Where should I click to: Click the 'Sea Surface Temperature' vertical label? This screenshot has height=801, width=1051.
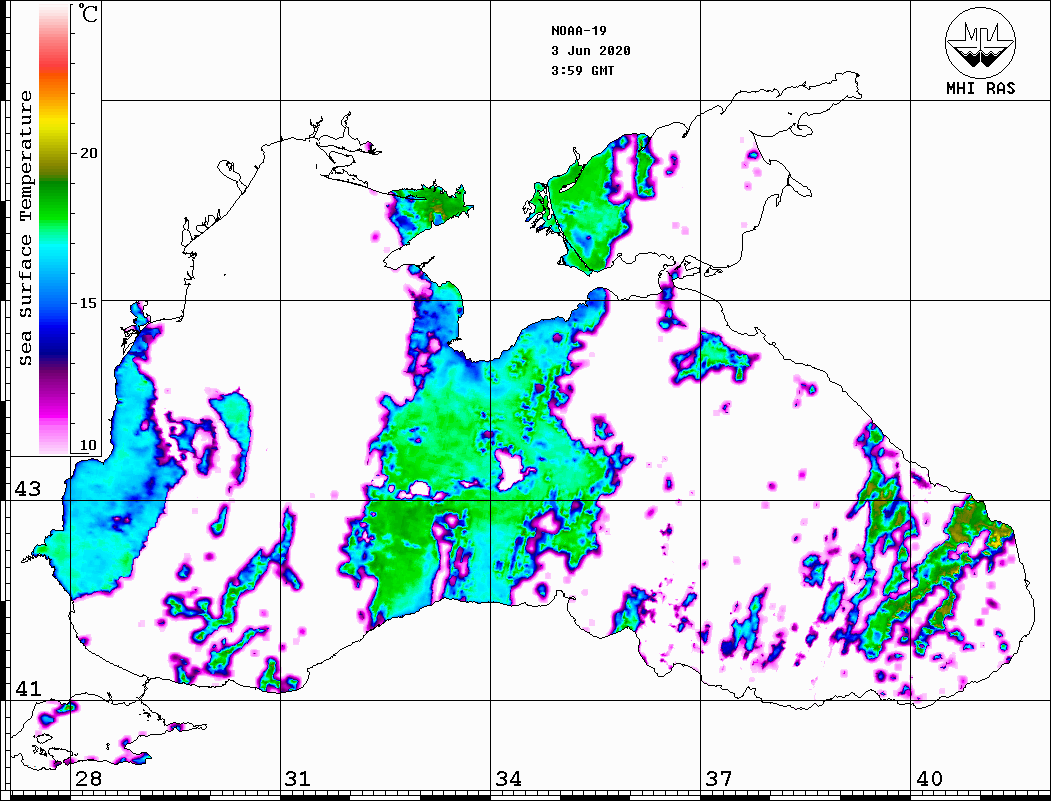pos(25,229)
